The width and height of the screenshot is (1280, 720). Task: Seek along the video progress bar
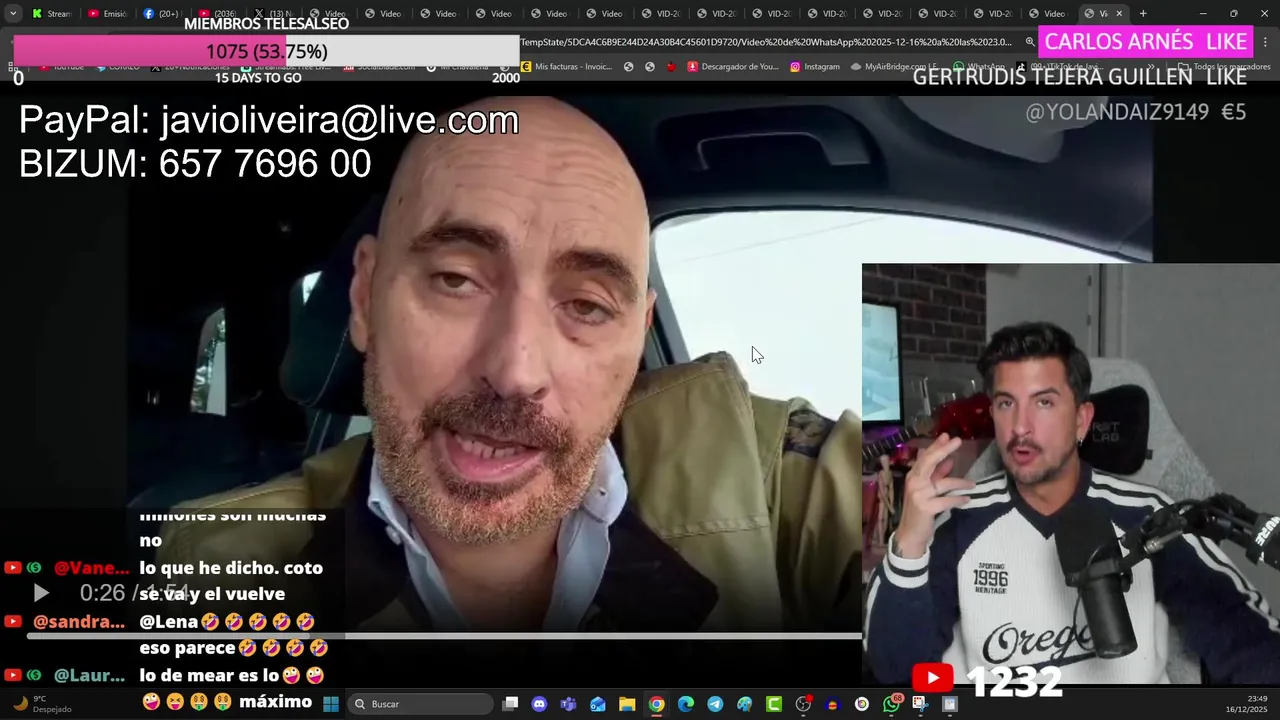point(444,635)
